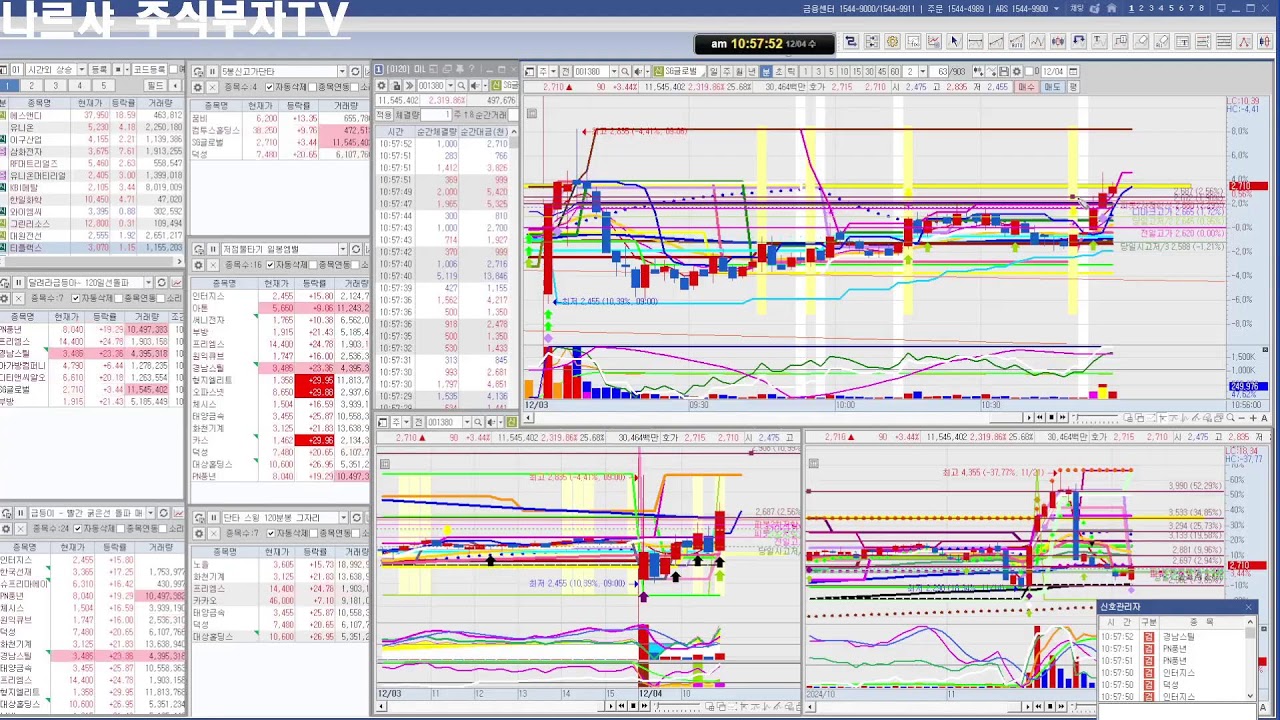Expand the 저점불타기 일봉염별 dropdown
Screen dimensions: 1280x720
coord(343,249)
